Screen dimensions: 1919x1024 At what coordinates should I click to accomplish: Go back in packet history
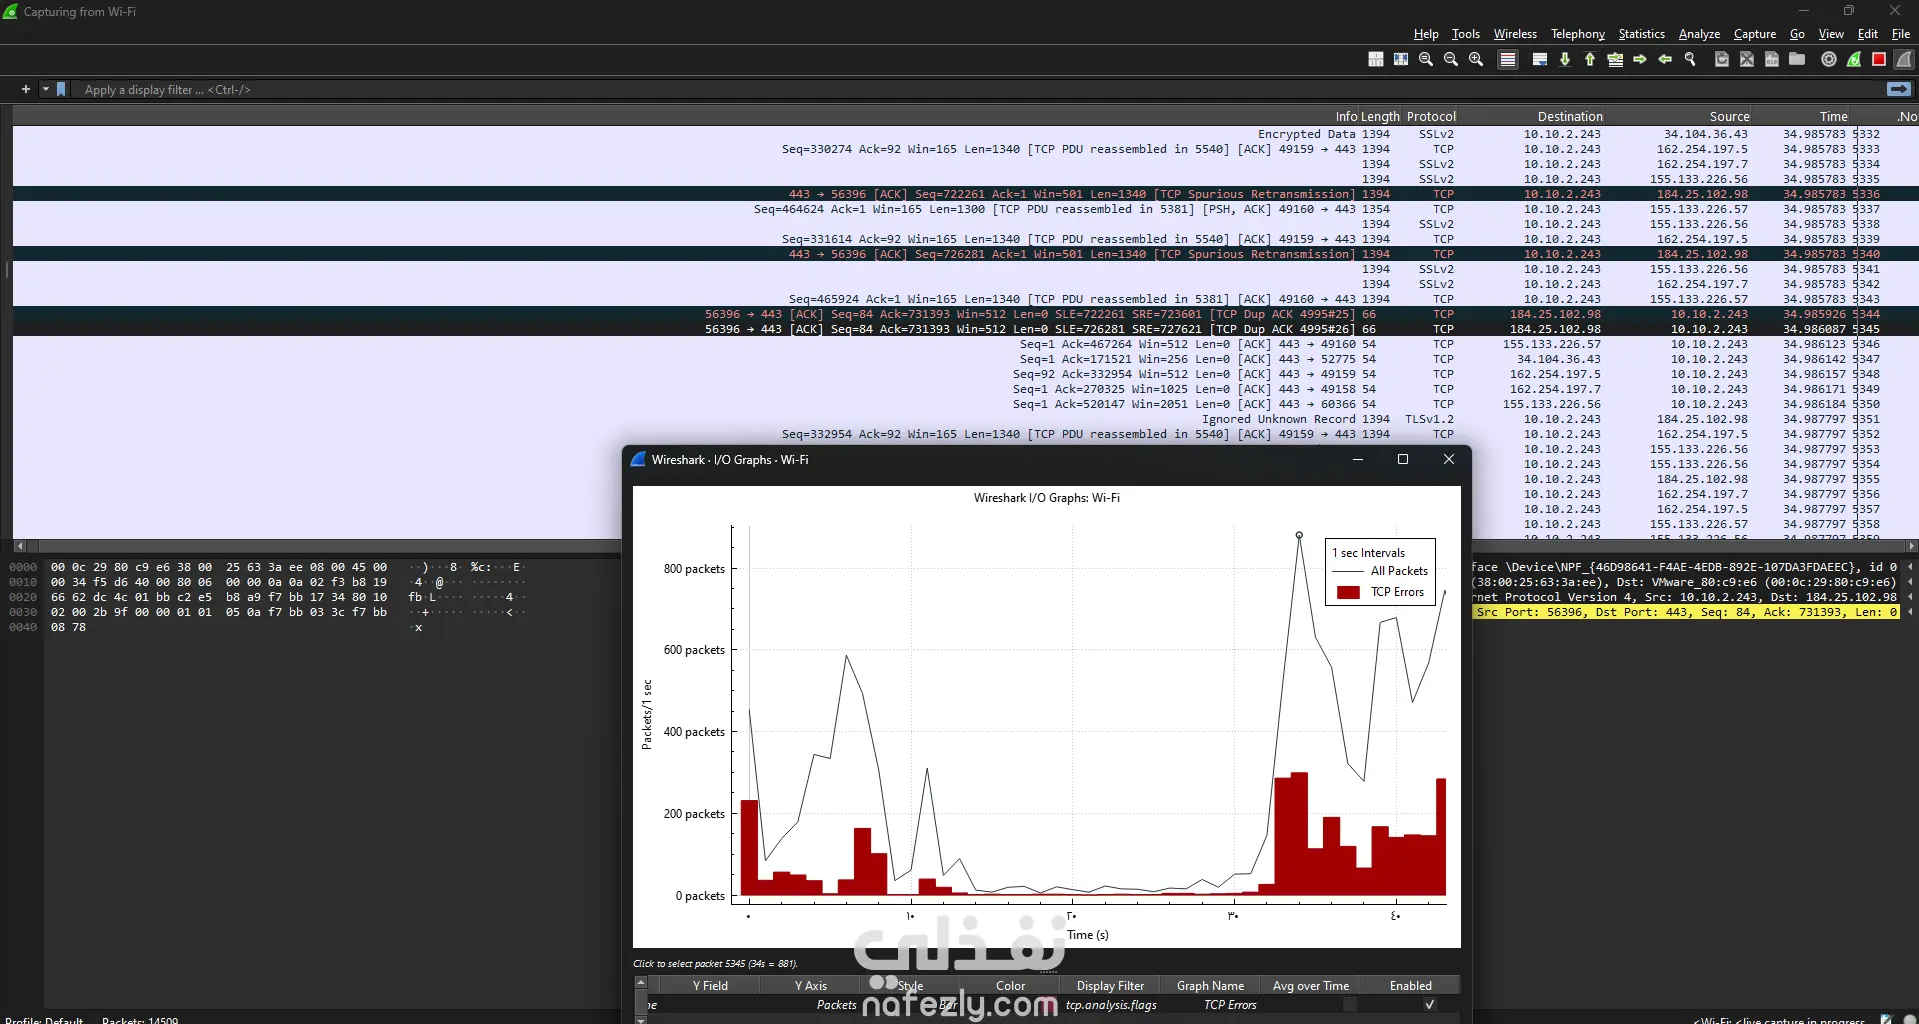click(x=1665, y=59)
